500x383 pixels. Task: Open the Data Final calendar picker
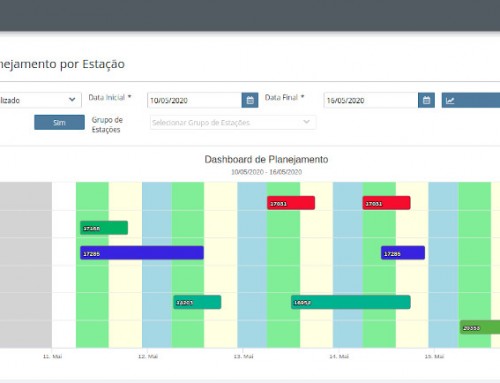pos(426,100)
